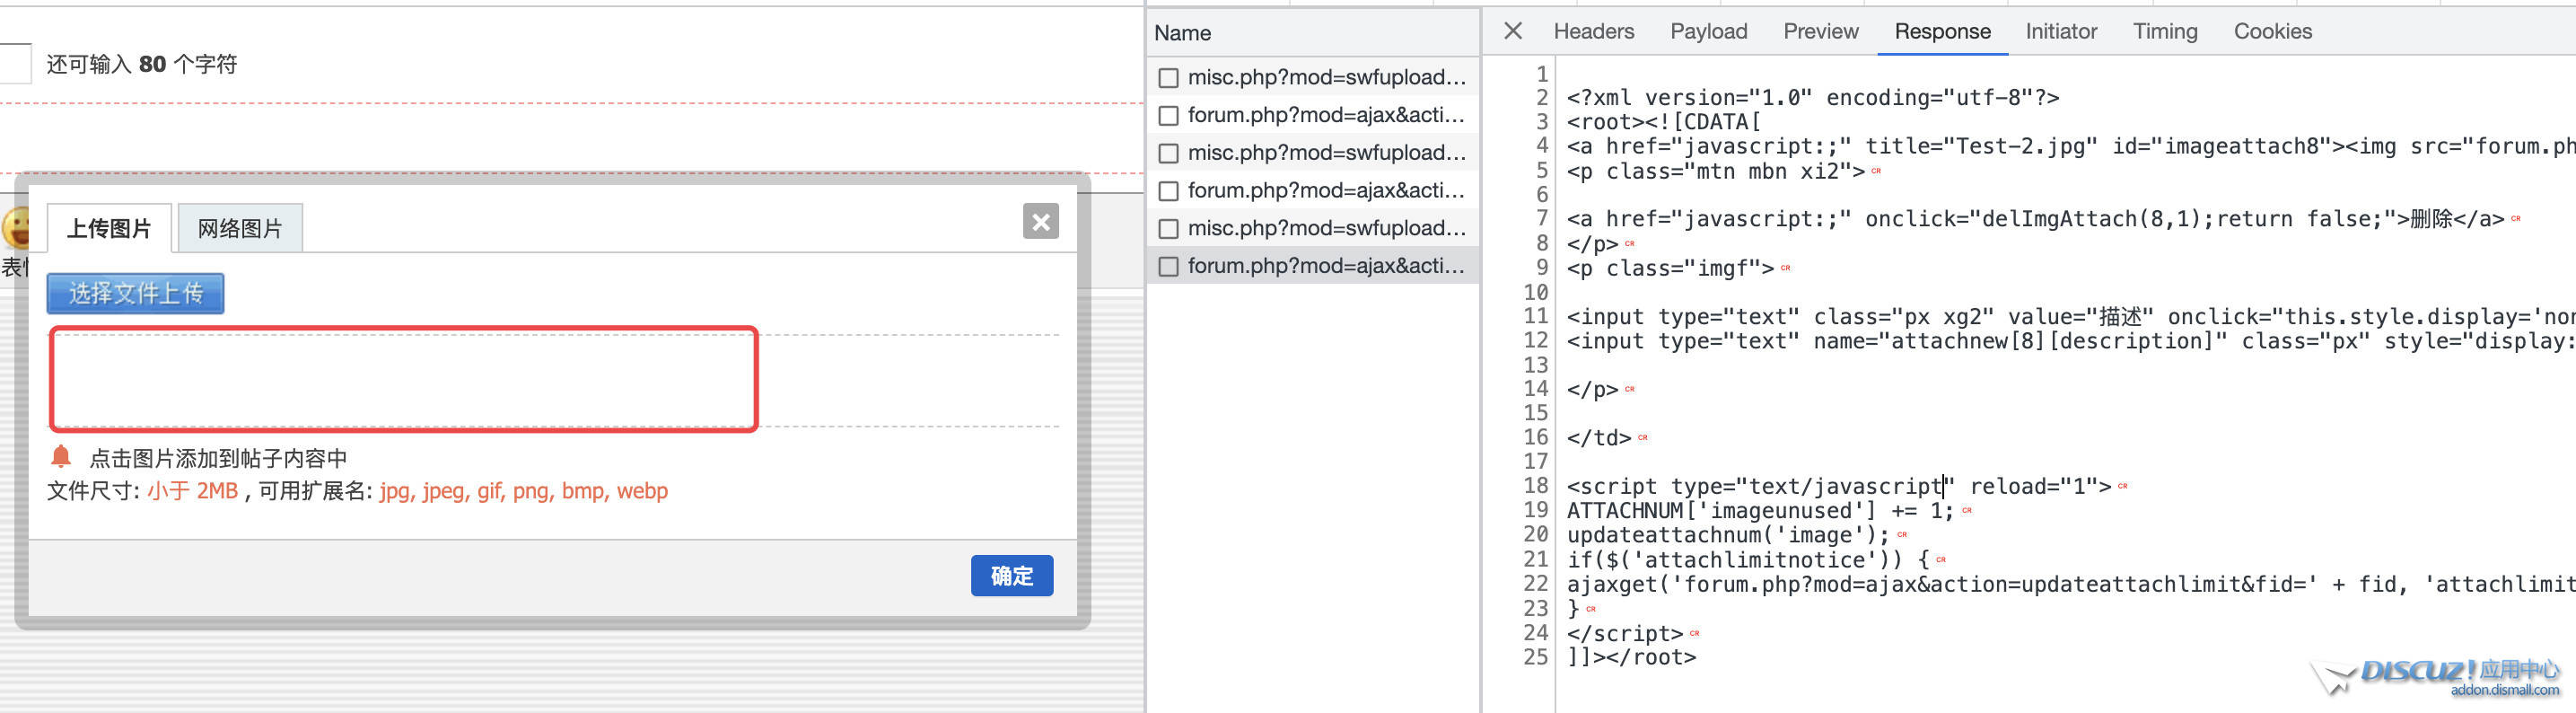Click response line 2 xml version declaration
Viewport: 2576px width, 713px height.
[x=1812, y=97]
